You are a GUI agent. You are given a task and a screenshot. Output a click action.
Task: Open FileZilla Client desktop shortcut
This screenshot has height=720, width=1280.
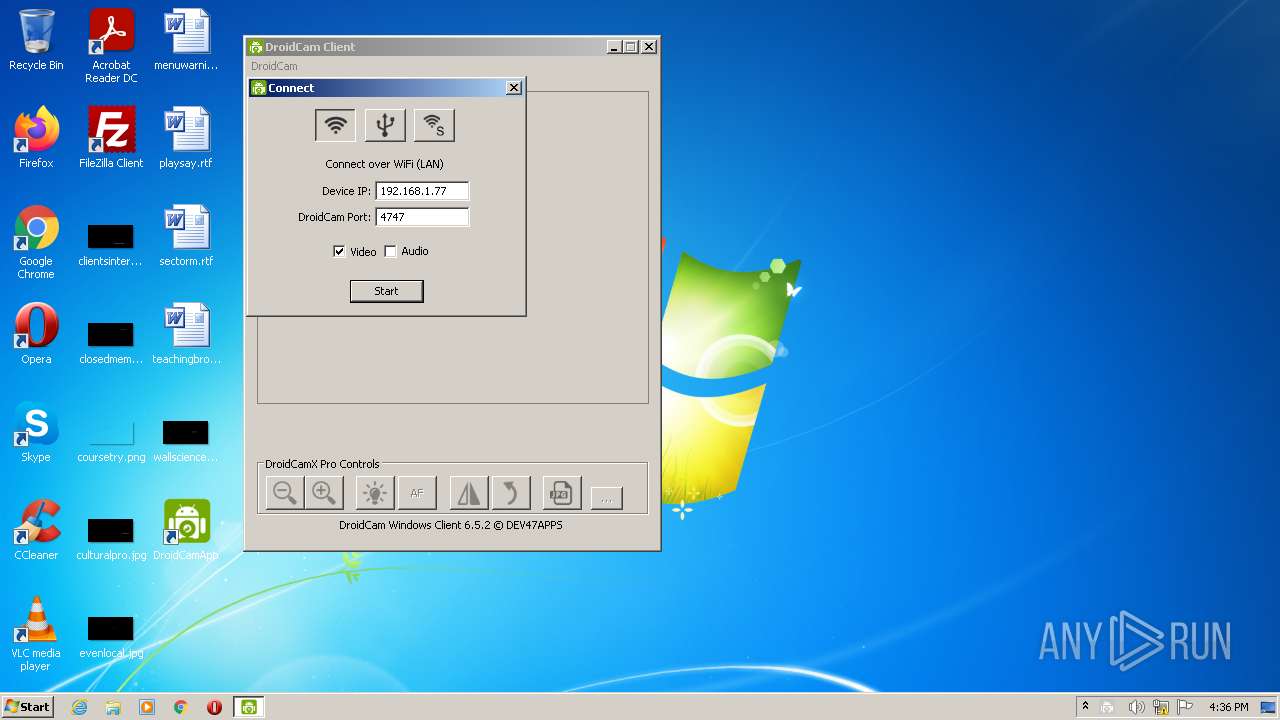[x=111, y=138]
